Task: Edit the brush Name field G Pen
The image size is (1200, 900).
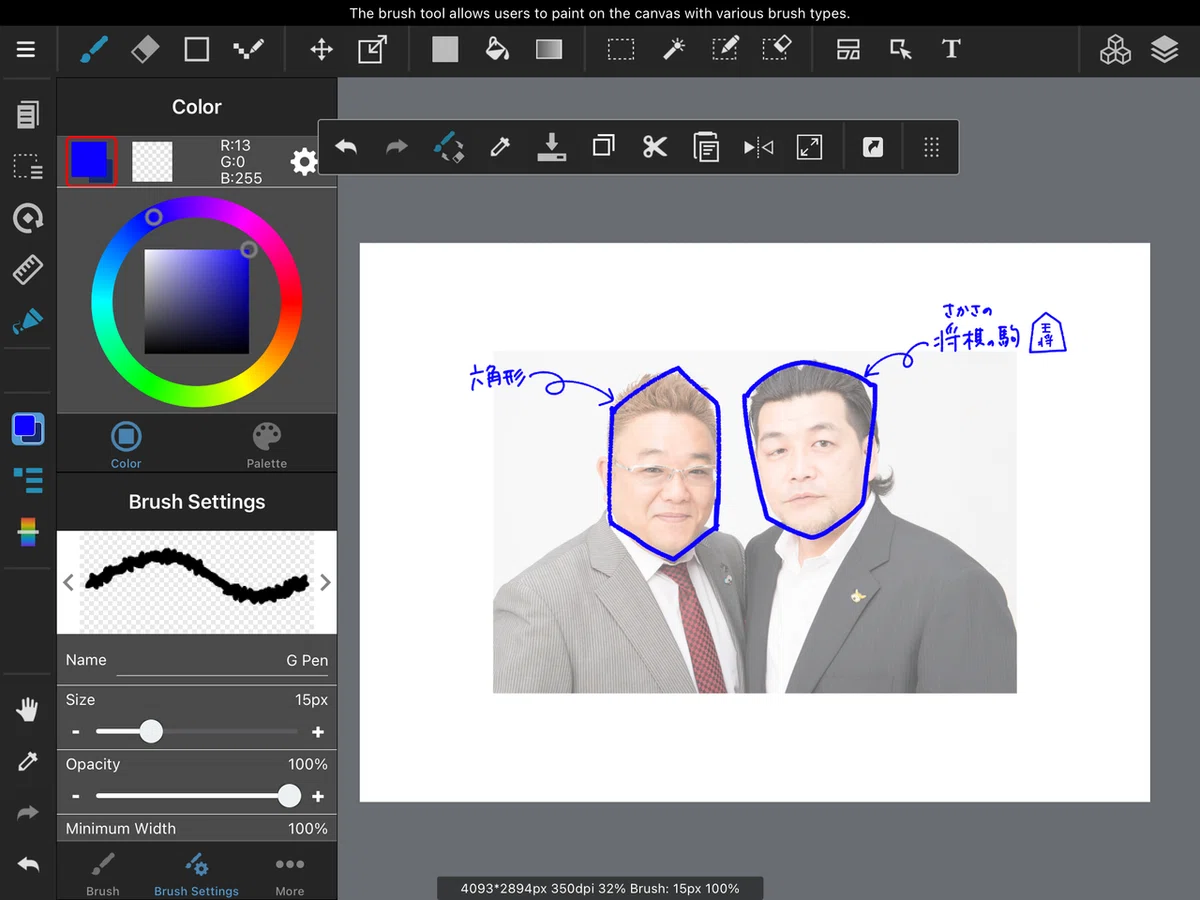Action: [x=222, y=661]
